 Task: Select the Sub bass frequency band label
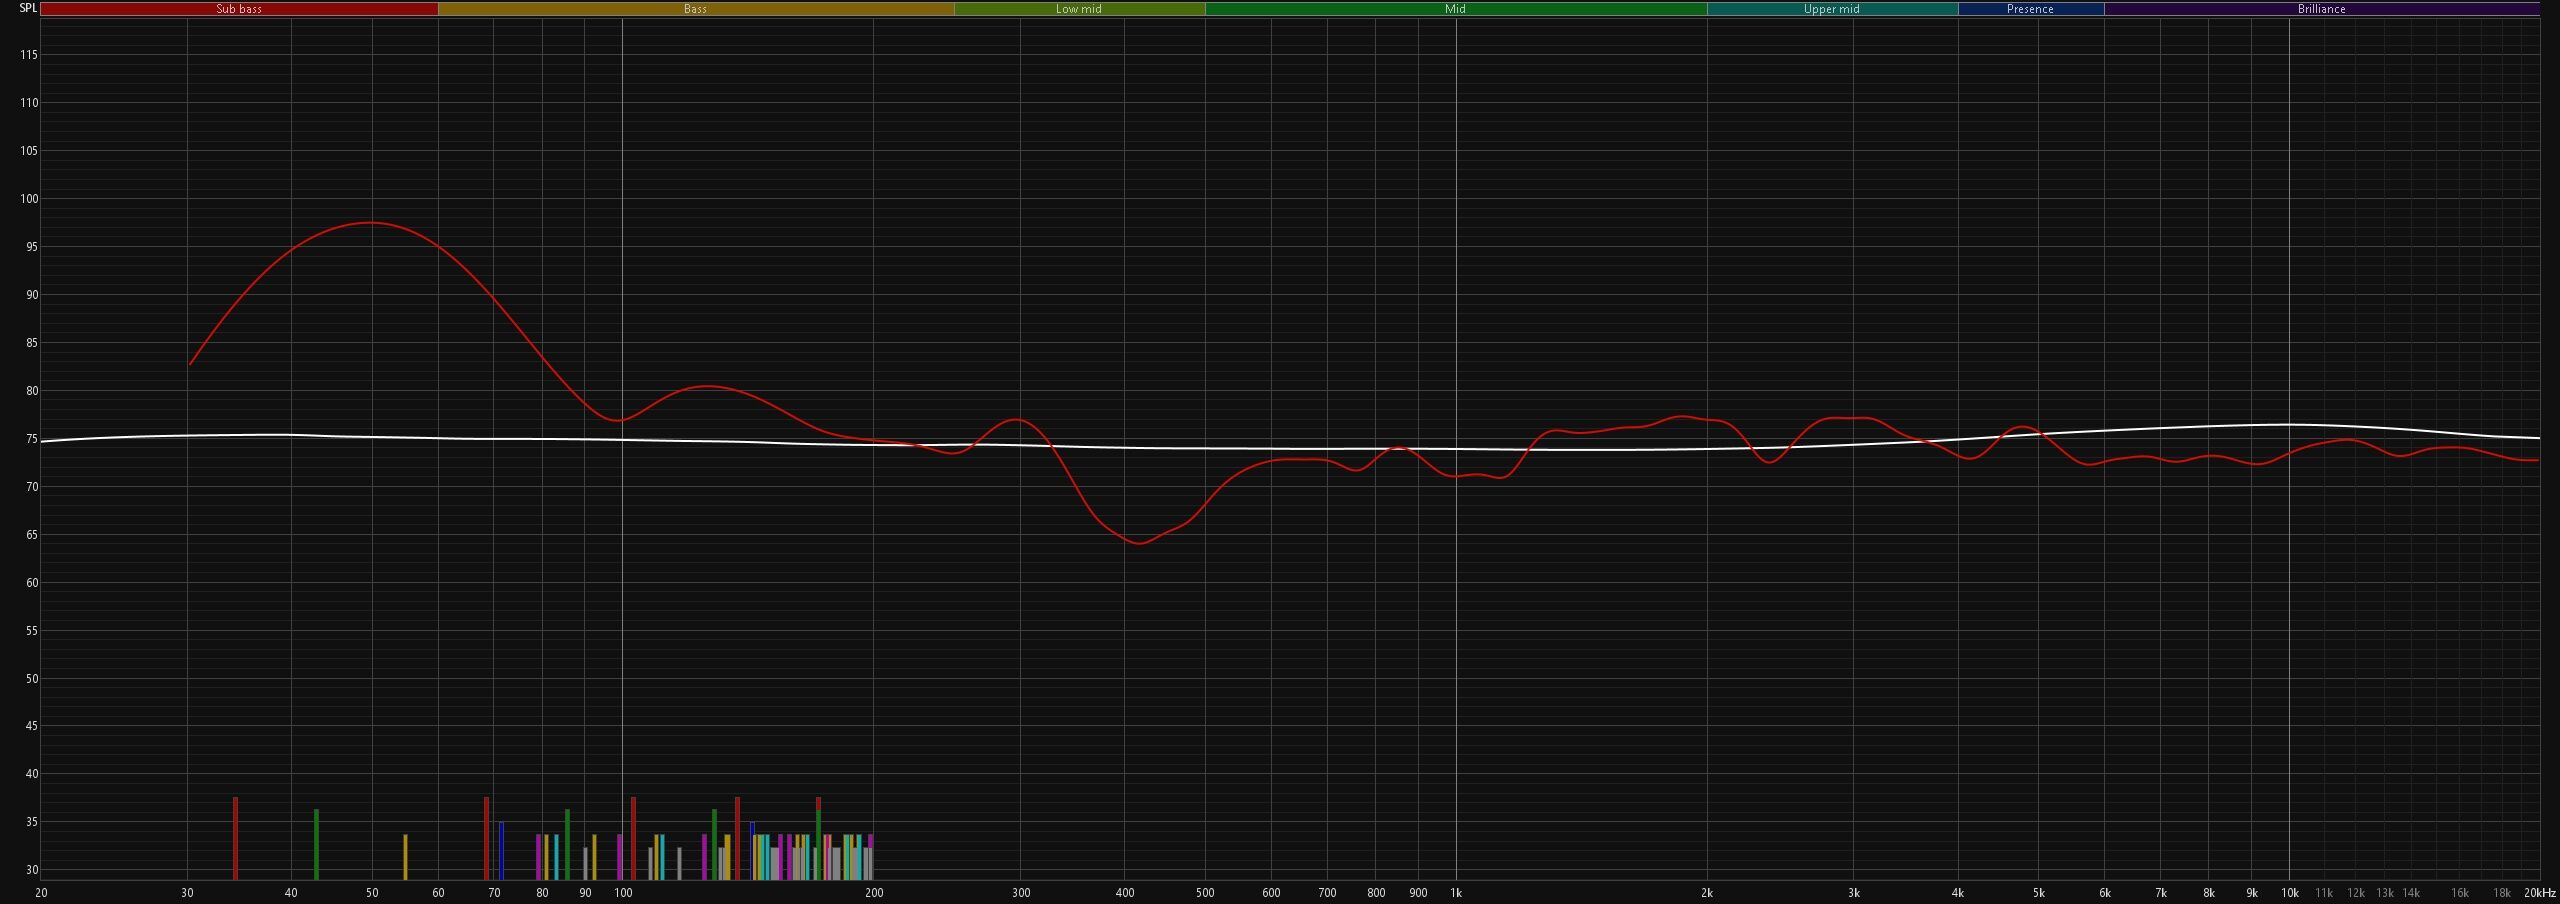coord(239,9)
